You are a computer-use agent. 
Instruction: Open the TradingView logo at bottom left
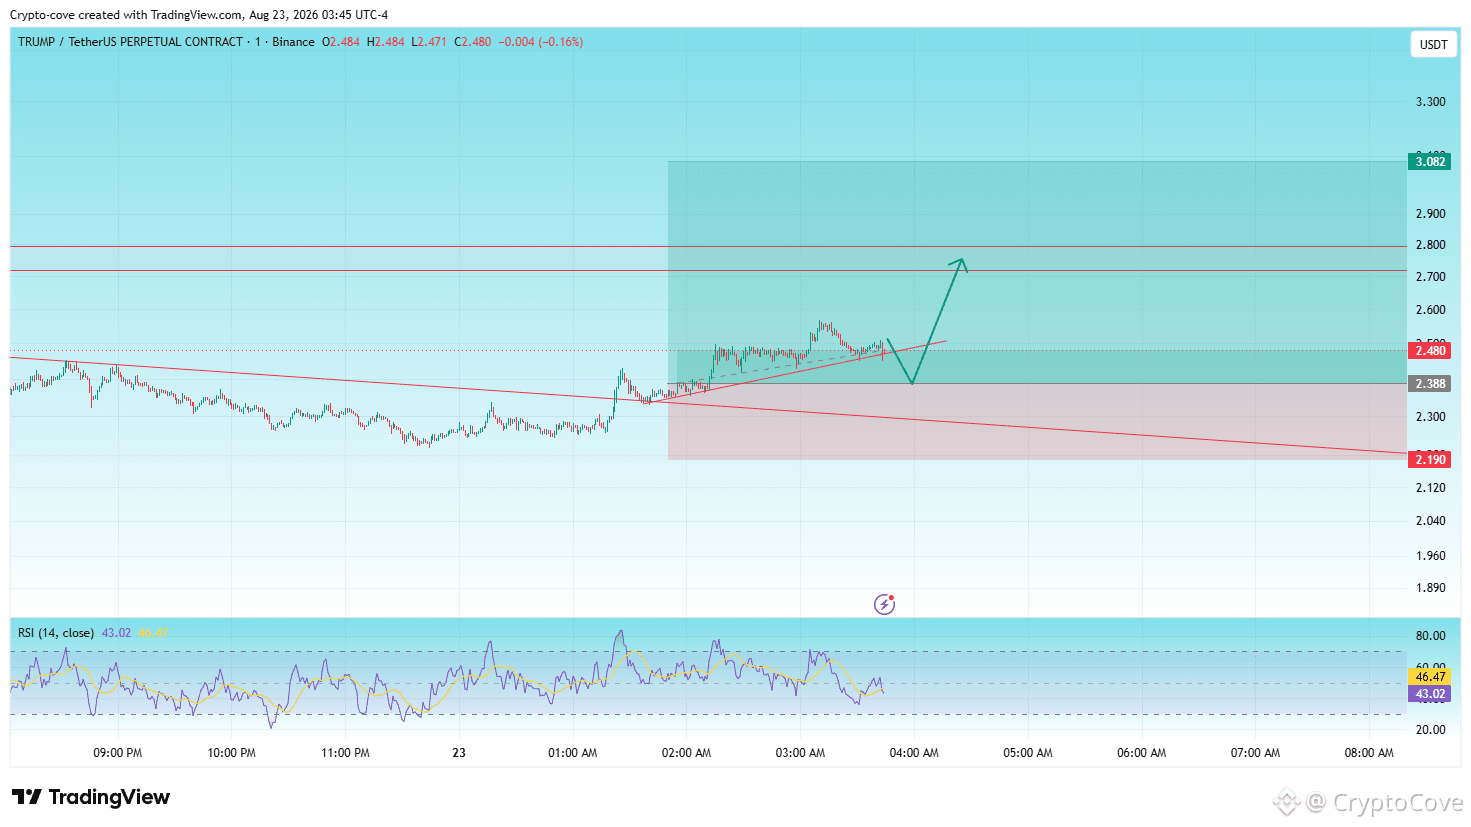click(x=91, y=797)
